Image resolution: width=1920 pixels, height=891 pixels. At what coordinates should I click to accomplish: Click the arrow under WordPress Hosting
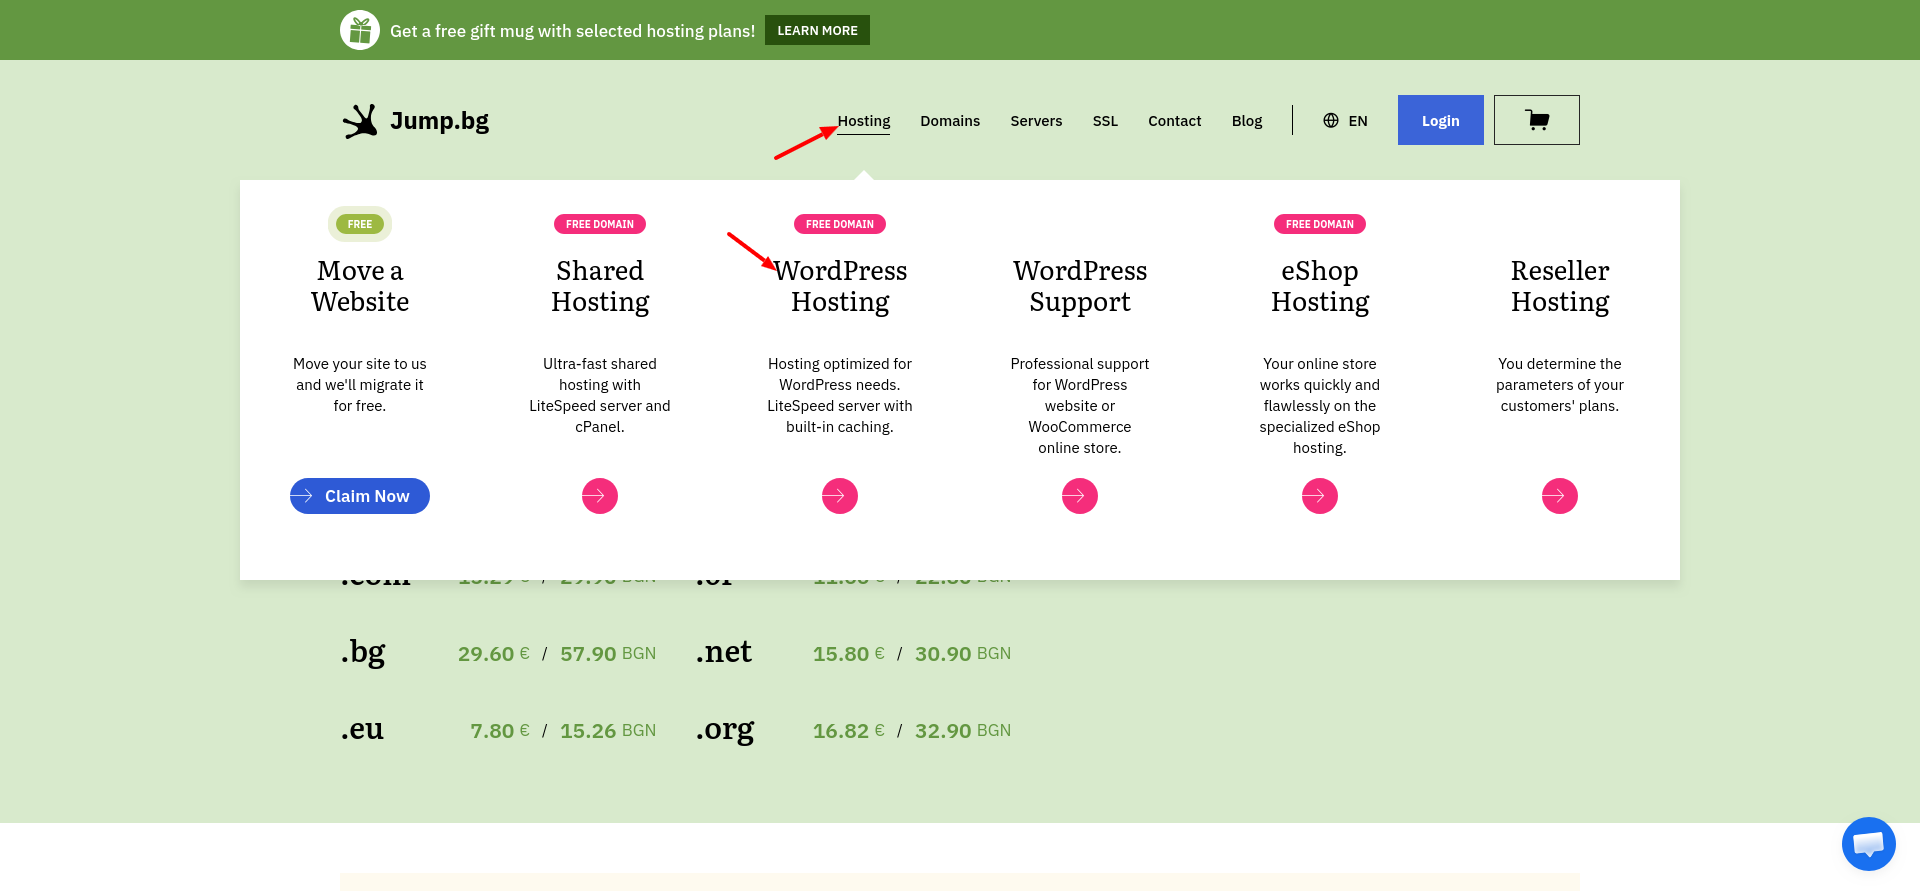(x=840, y=496)
